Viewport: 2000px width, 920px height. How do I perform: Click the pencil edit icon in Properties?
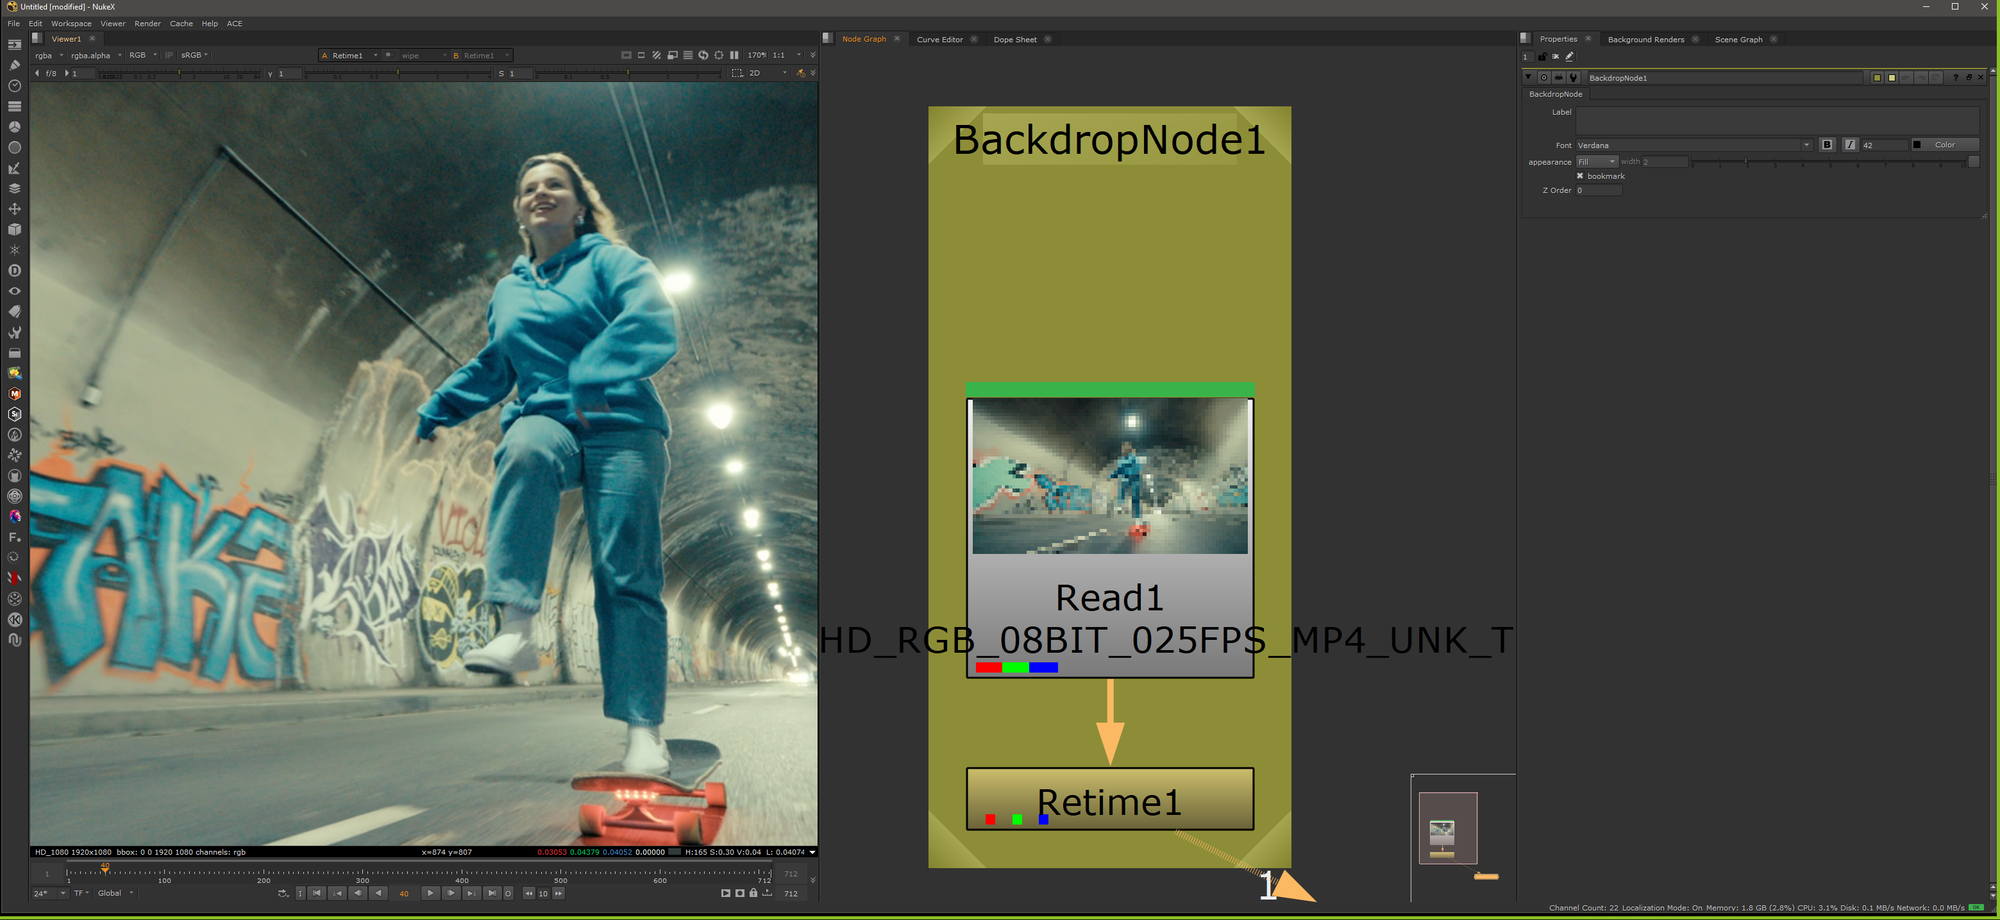pyautogui.click(x=1569, y=57)
